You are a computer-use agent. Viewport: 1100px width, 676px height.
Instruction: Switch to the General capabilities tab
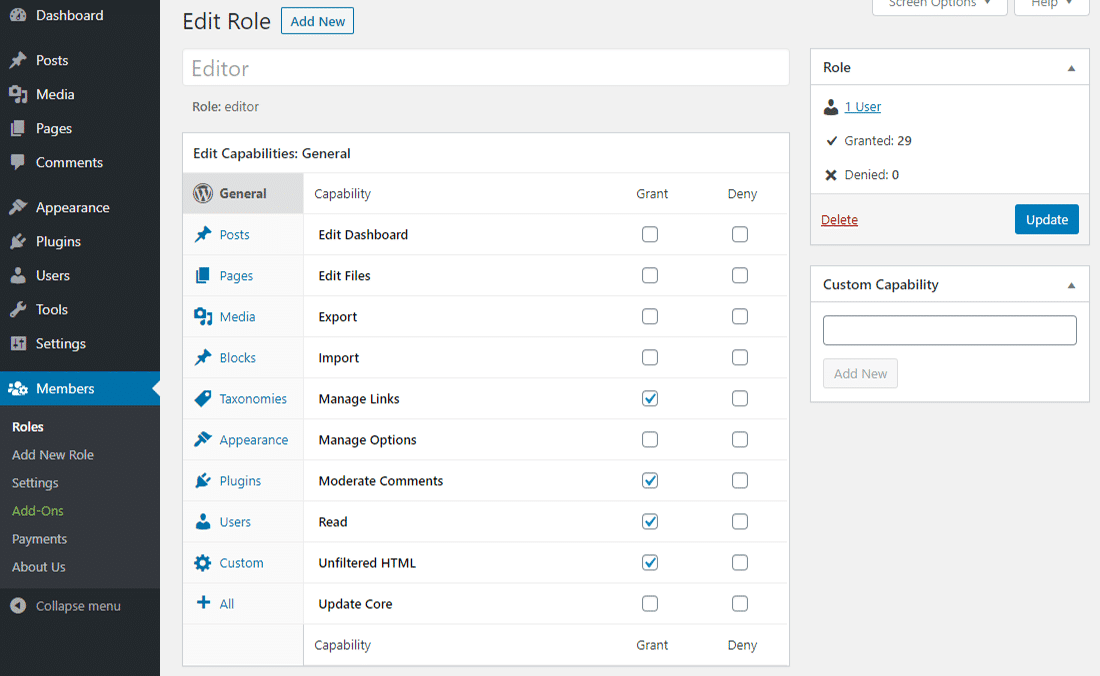point(243,193)
